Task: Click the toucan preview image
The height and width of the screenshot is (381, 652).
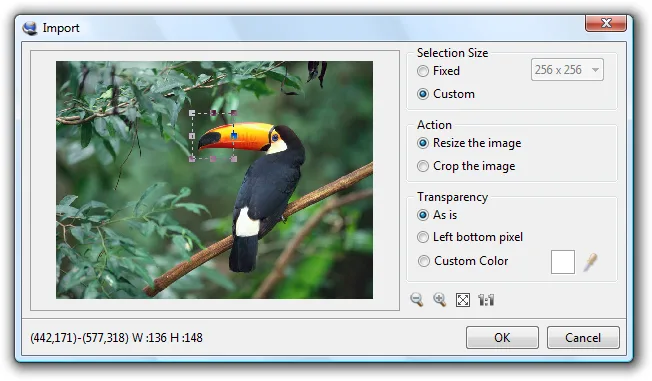Action: coord(215,180)
